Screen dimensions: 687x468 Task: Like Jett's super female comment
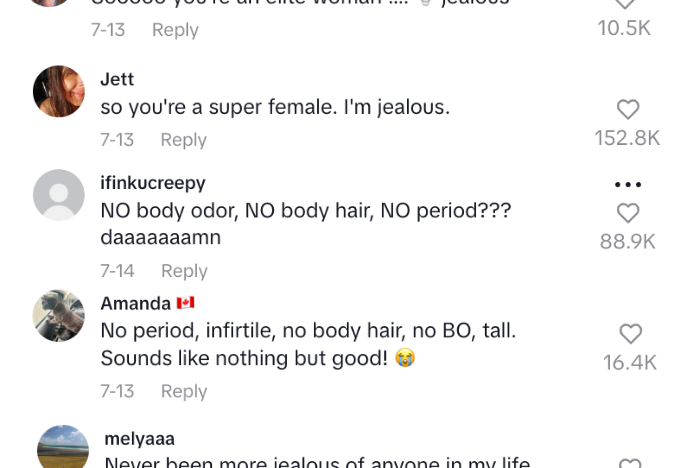click(x=627, y=110)
